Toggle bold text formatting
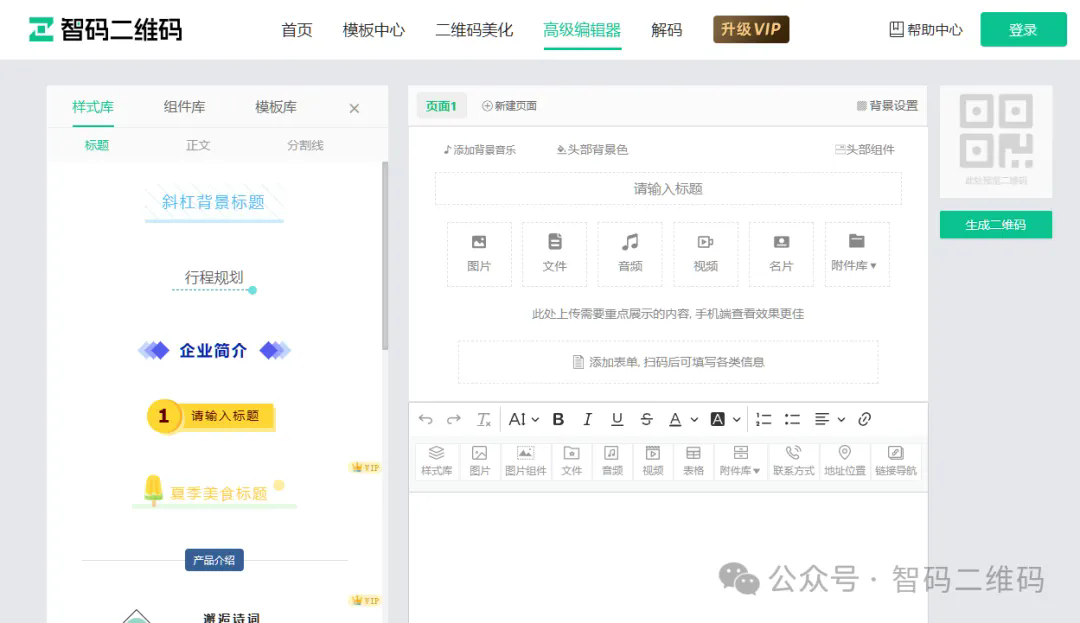 tap(558, 419)
